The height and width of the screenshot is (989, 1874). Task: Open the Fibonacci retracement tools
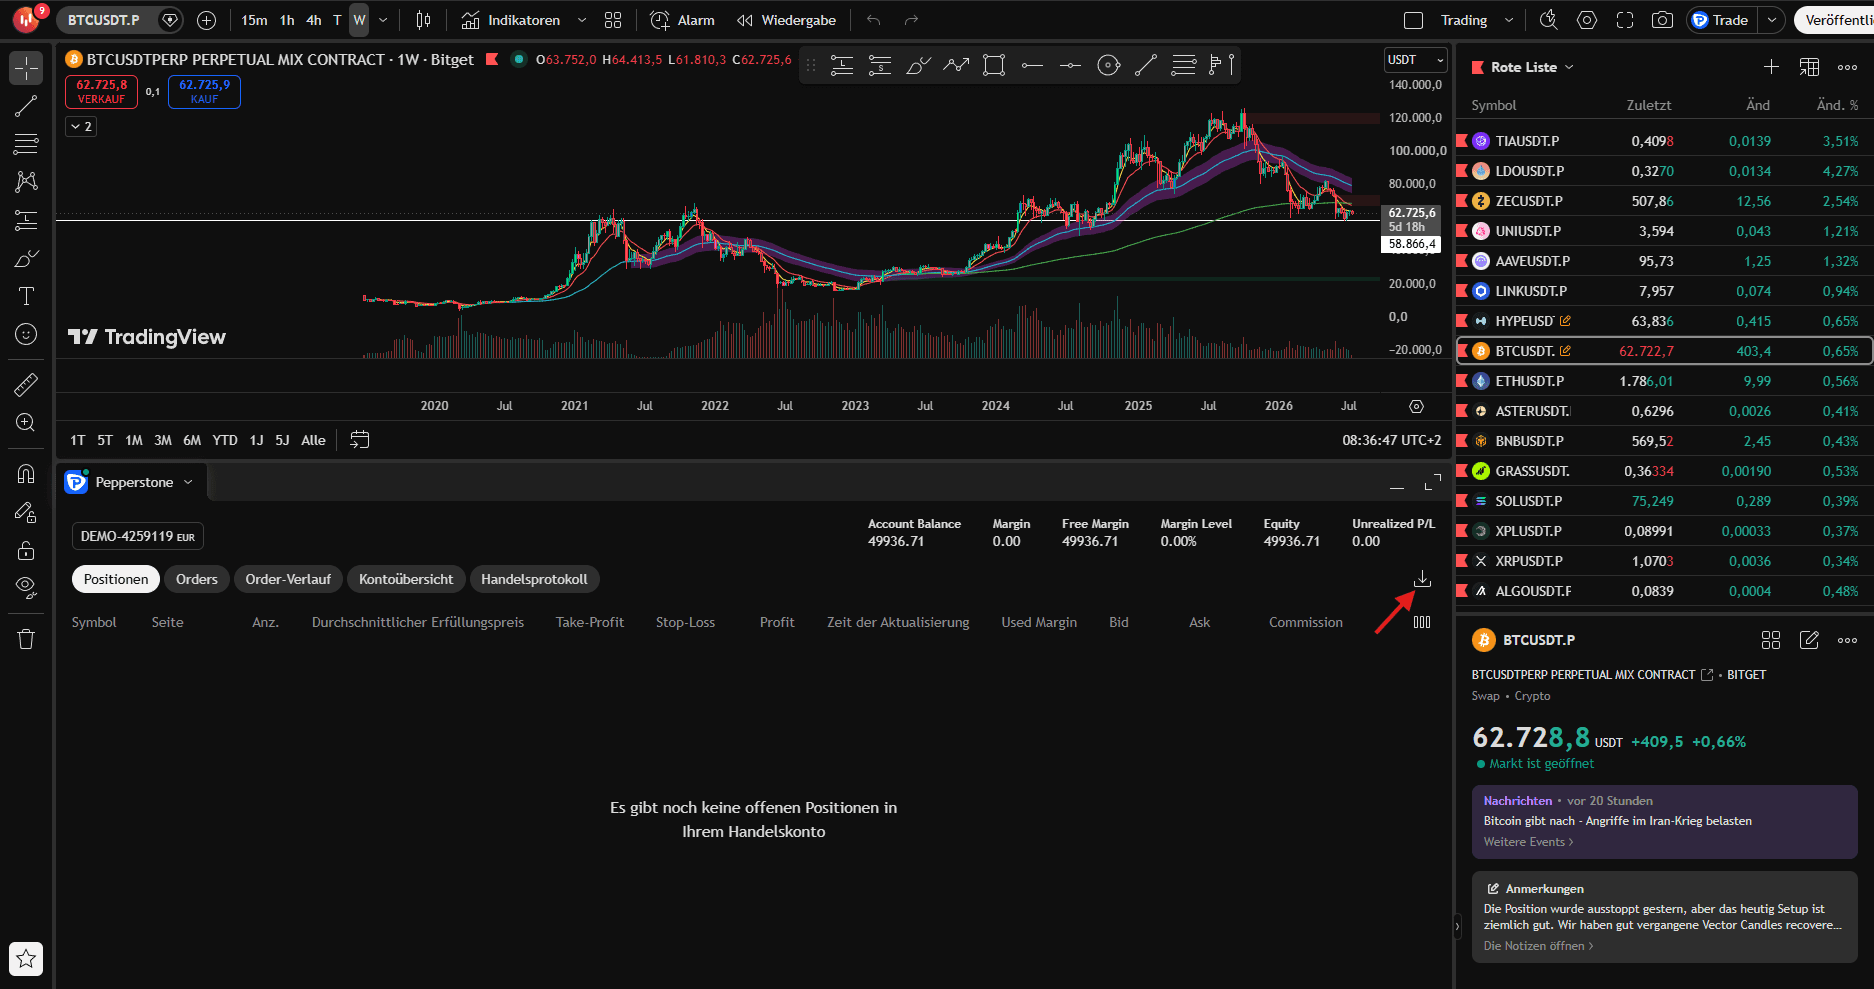(26, 144)
